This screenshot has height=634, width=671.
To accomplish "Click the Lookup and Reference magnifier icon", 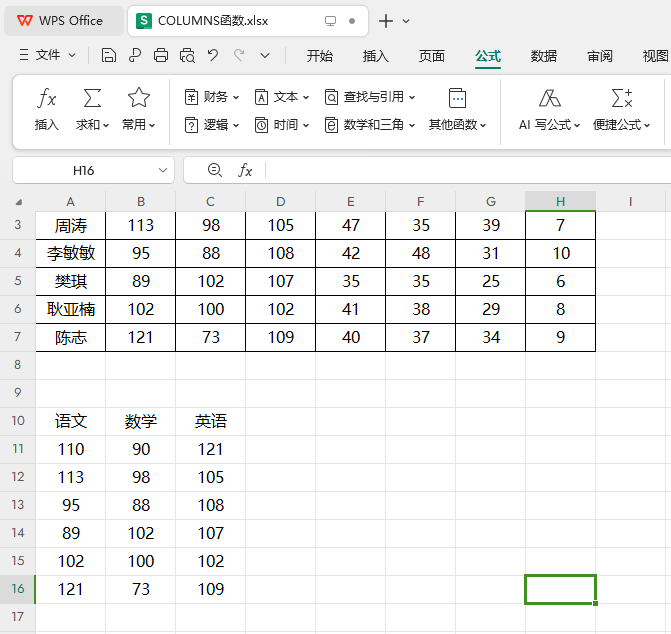I will point(331,97).
